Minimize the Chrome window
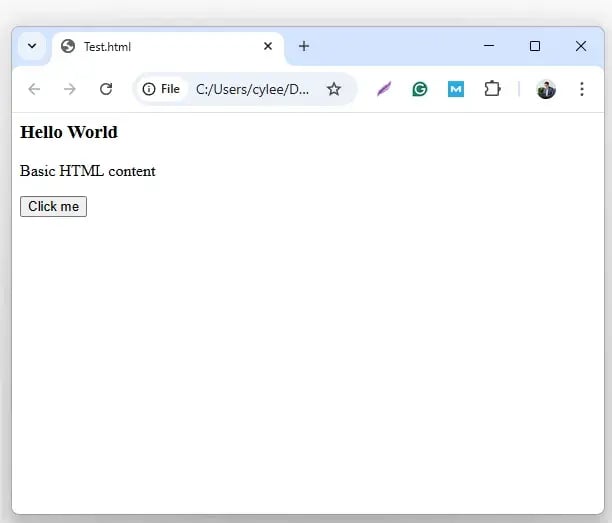The image size is (612, 523). pos(489,46)
